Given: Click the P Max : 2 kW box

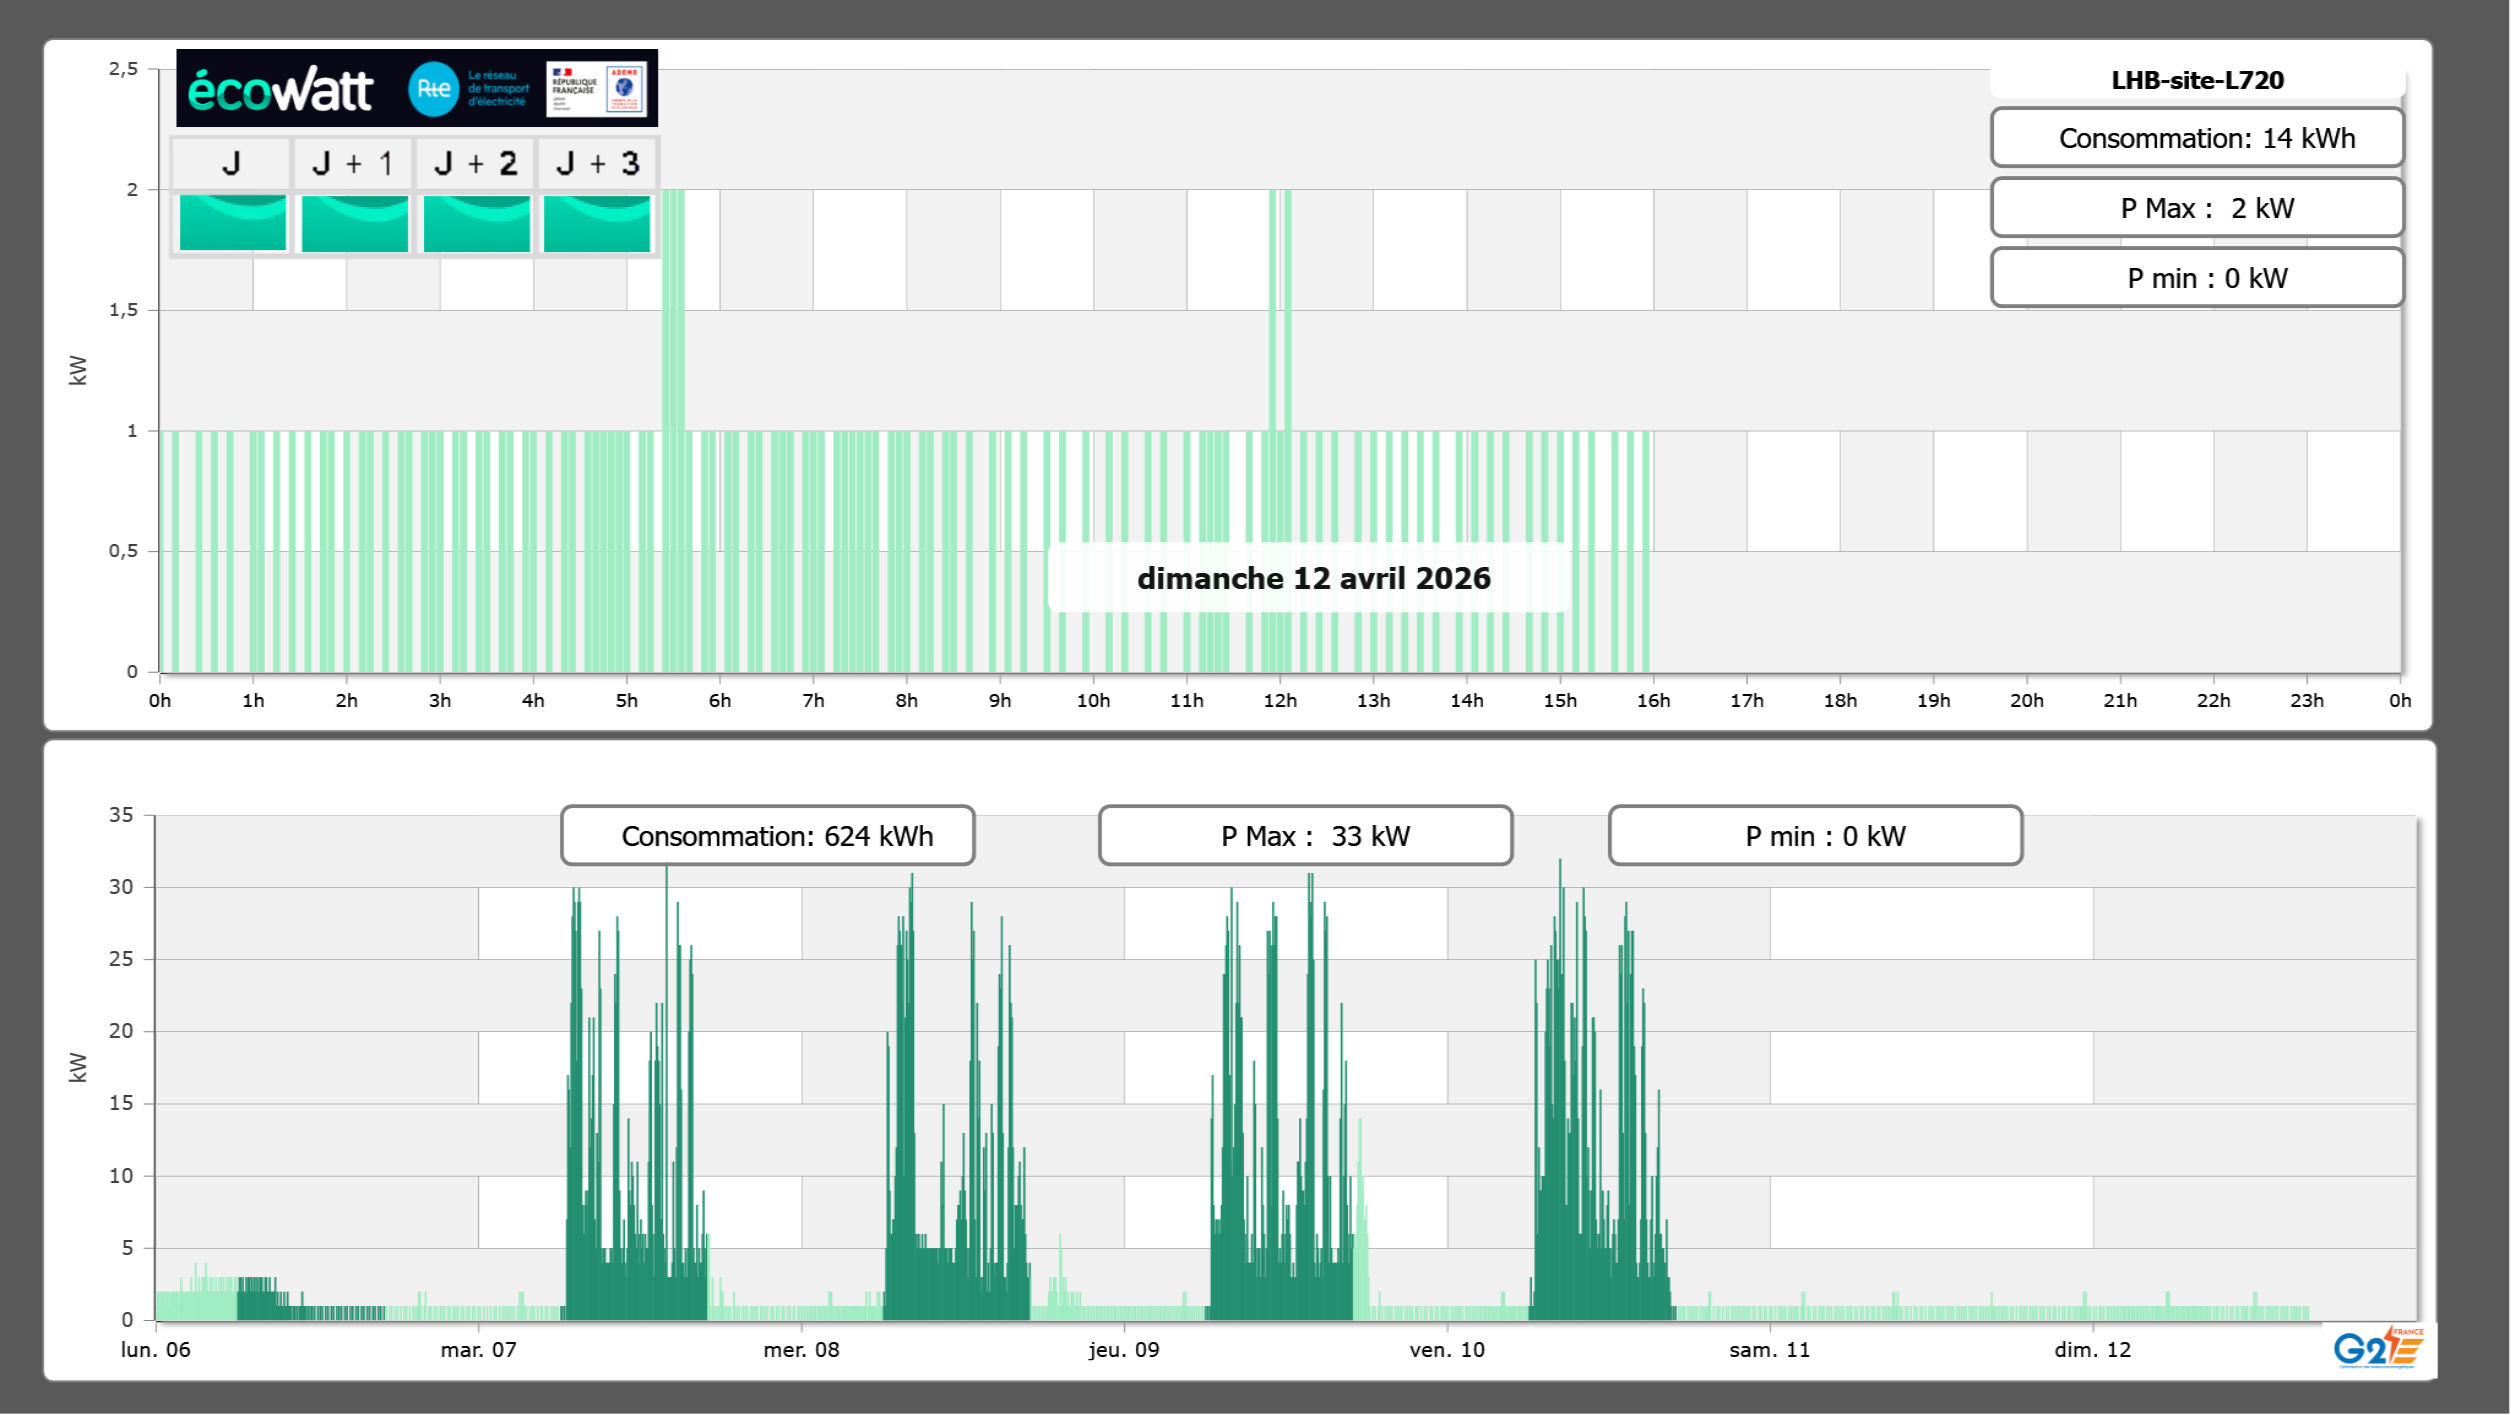Looking at the screenshot, I should coord(2197,208).
